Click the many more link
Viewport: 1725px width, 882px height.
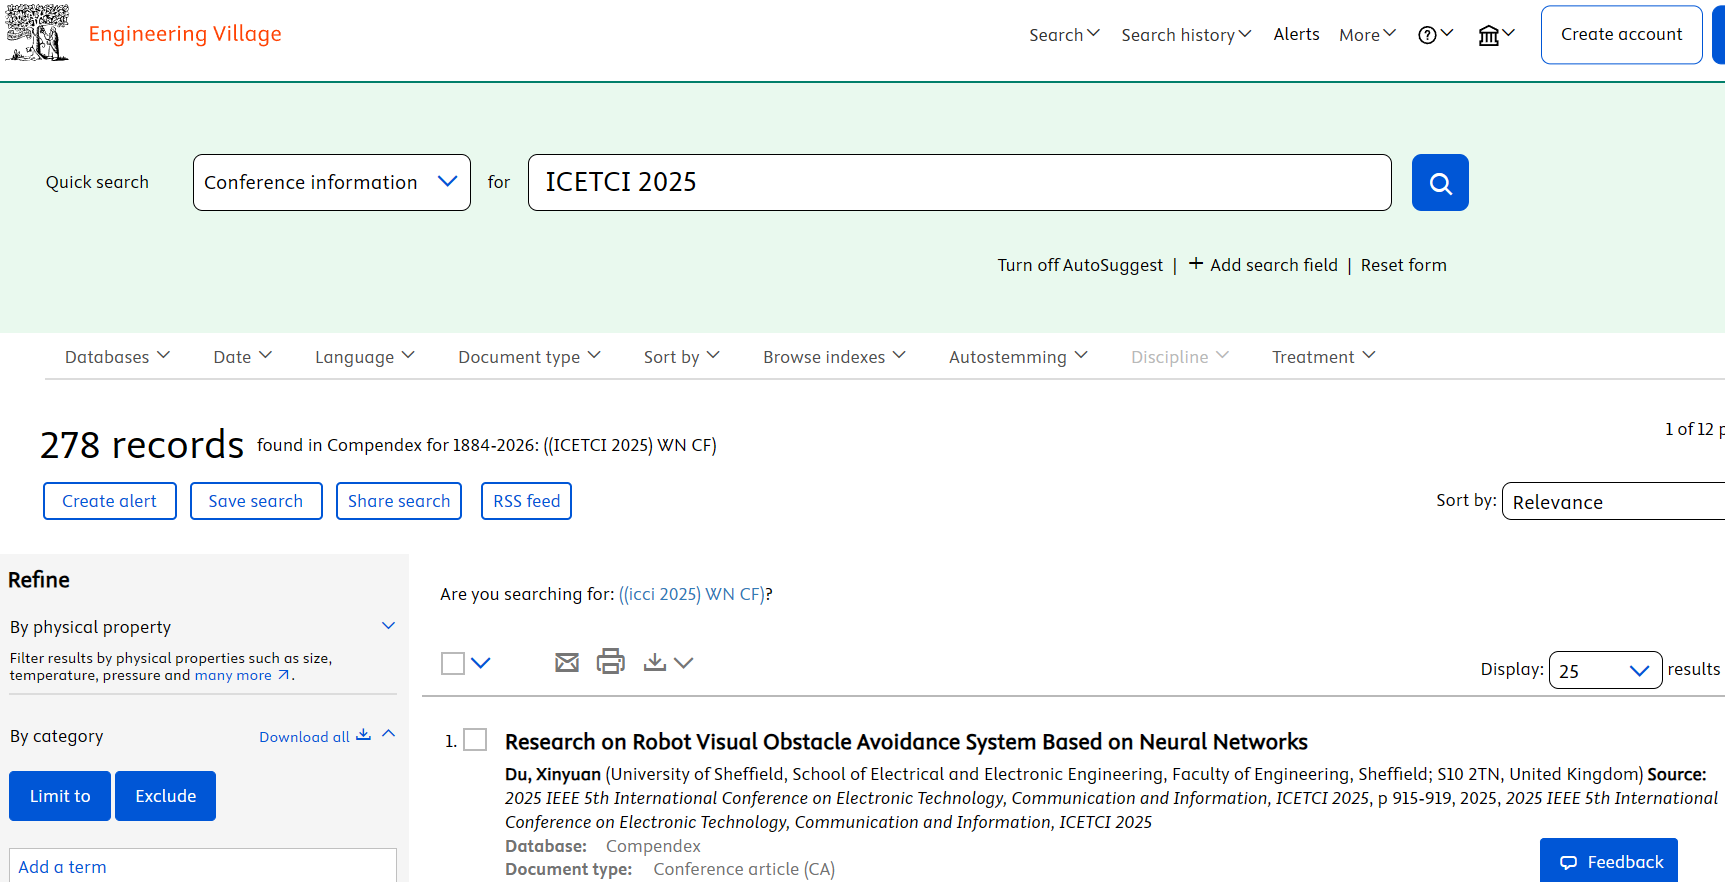coord(233,675)
